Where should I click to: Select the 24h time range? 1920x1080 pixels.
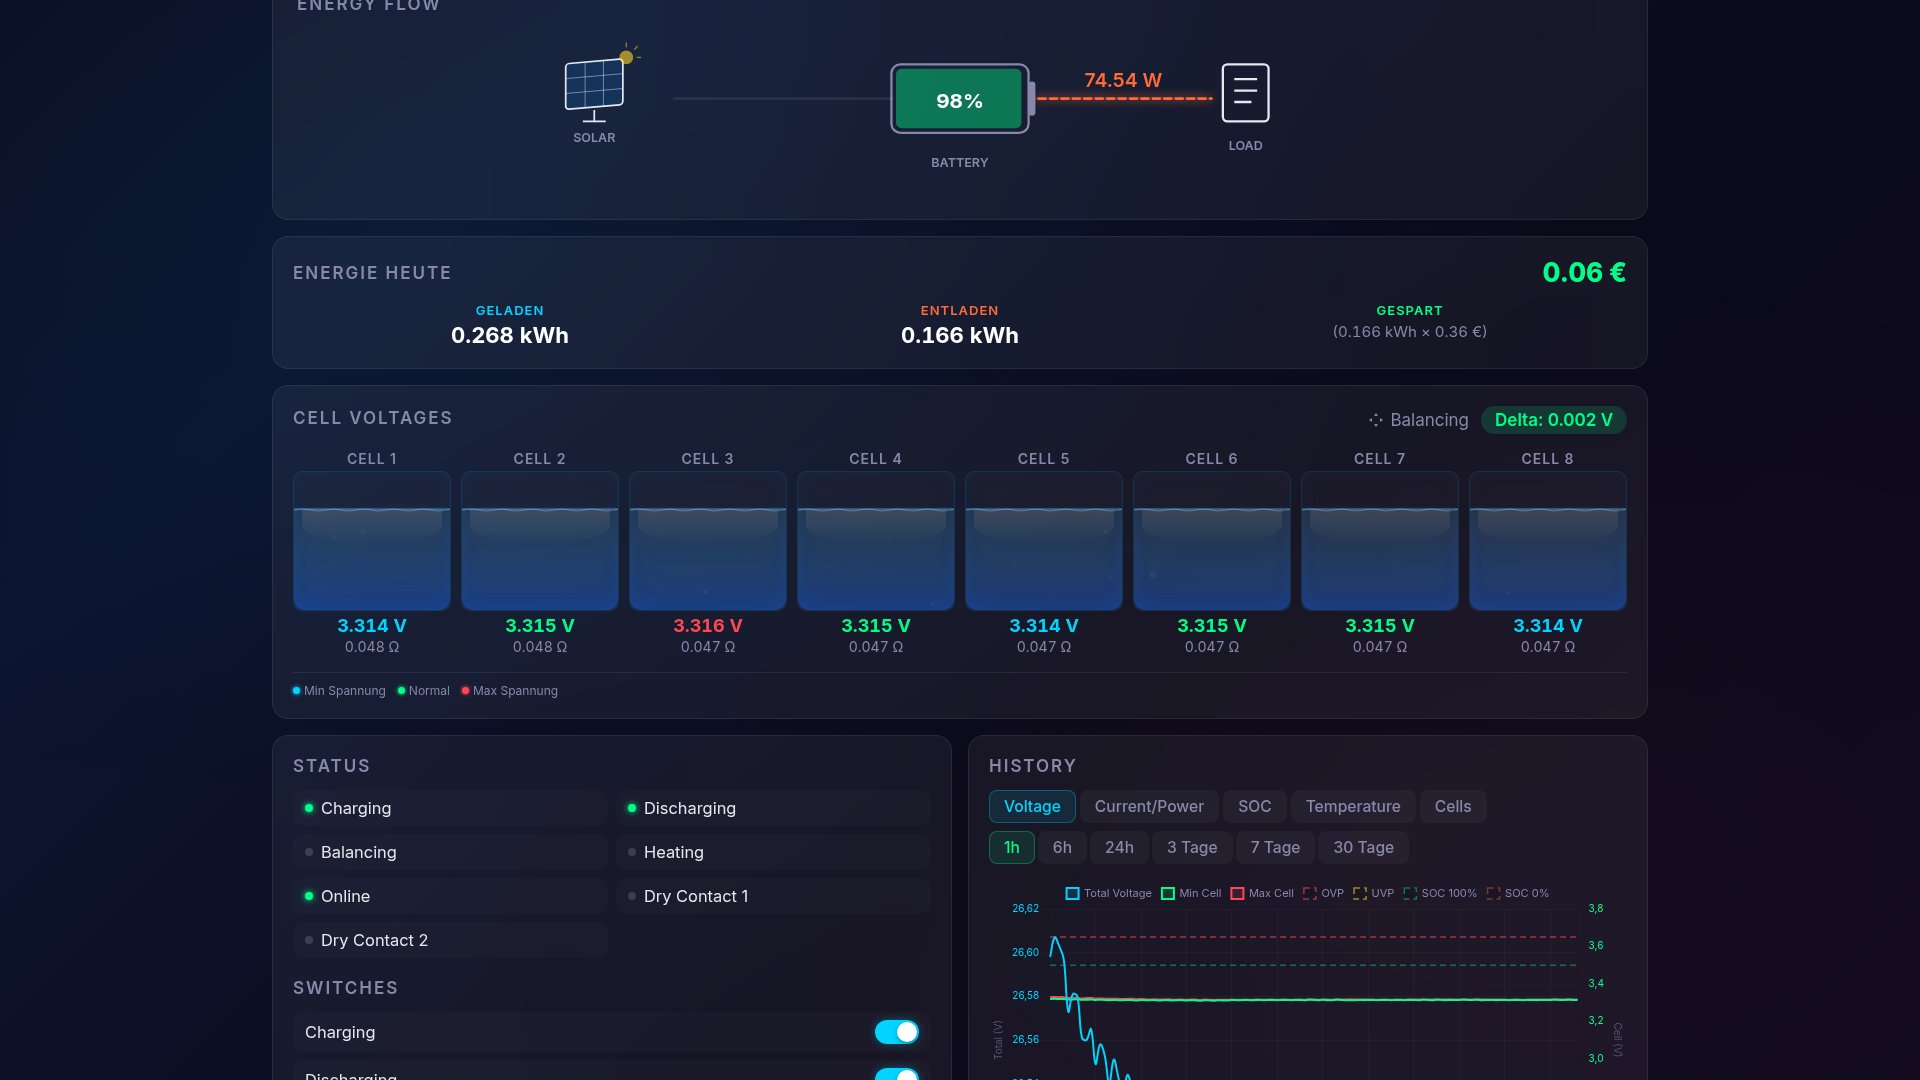point(1119,848)
